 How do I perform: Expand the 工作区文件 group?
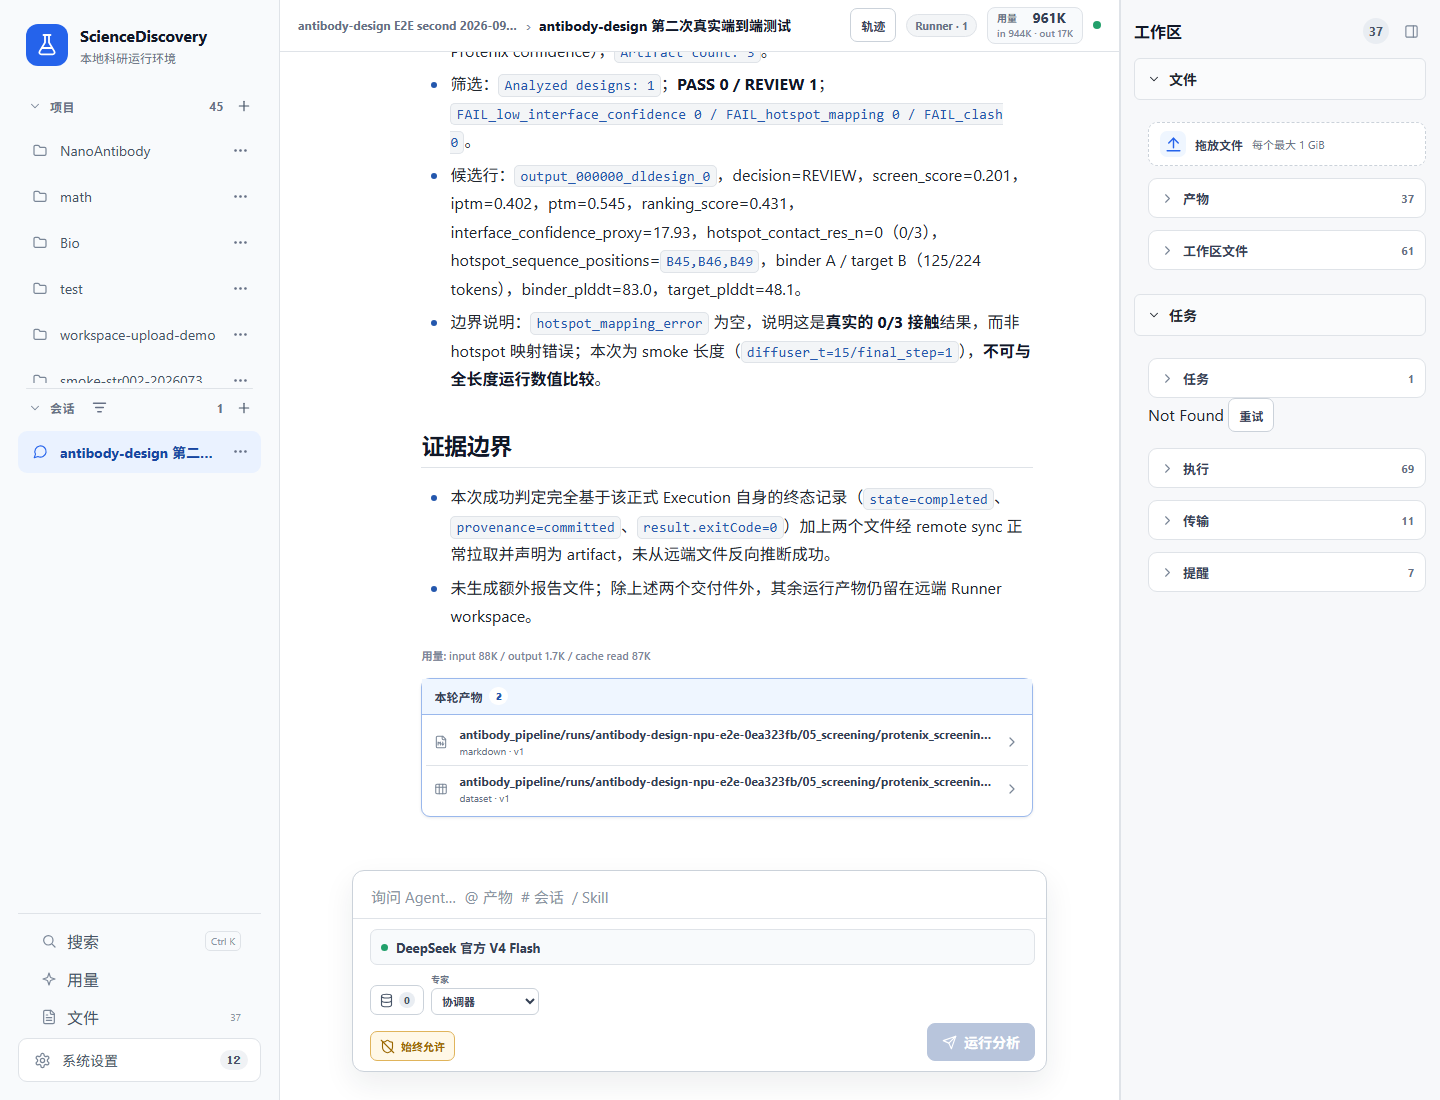point(1287,250)
